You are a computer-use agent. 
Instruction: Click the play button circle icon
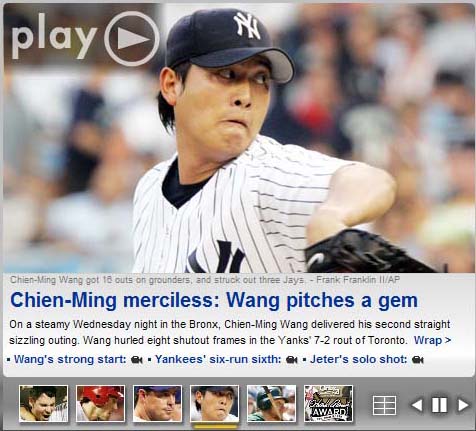132,38
